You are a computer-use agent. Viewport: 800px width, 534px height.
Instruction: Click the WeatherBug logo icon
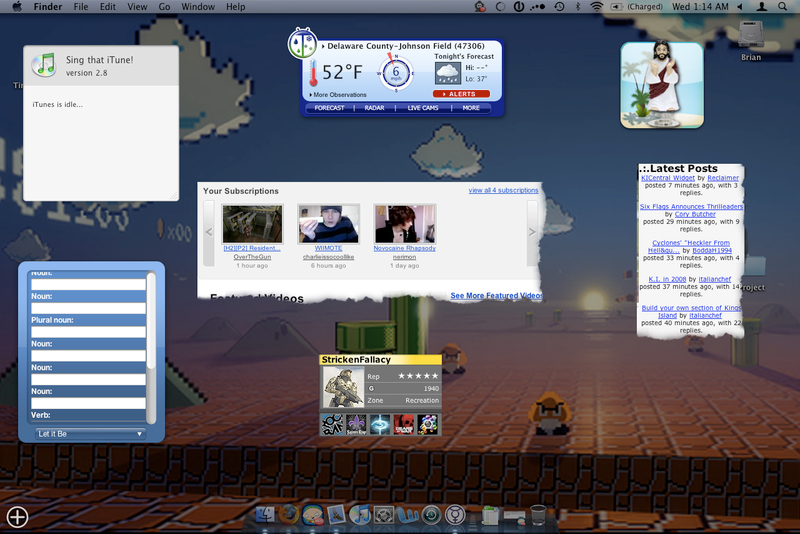pyautogui.click(x=303, y=43)
